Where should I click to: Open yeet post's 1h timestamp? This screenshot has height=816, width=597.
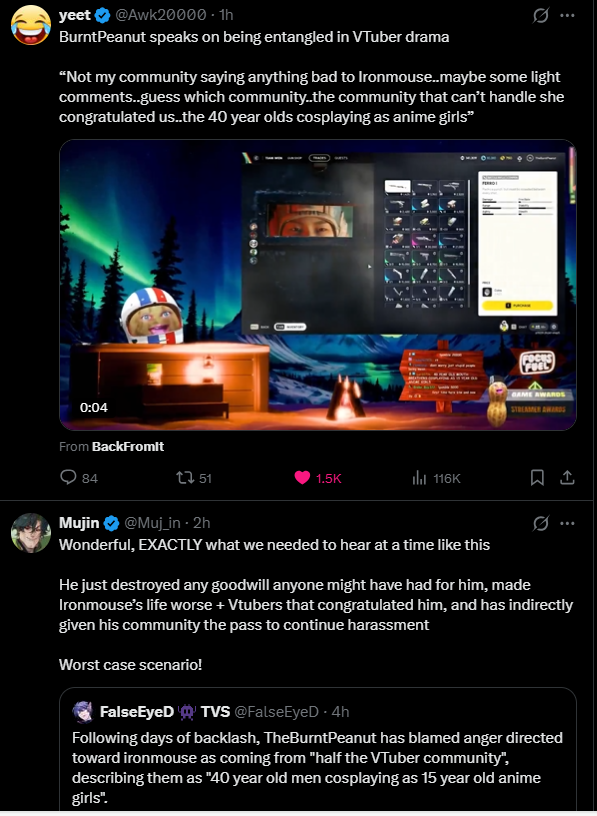click(226, 15)
